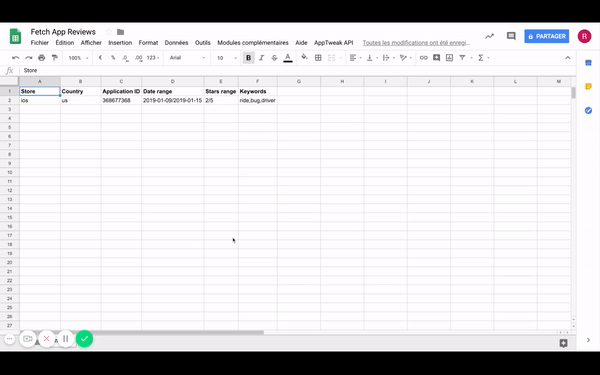
Task: Open the borders menu
Action: pyautogui.click(x=318, y=58)
